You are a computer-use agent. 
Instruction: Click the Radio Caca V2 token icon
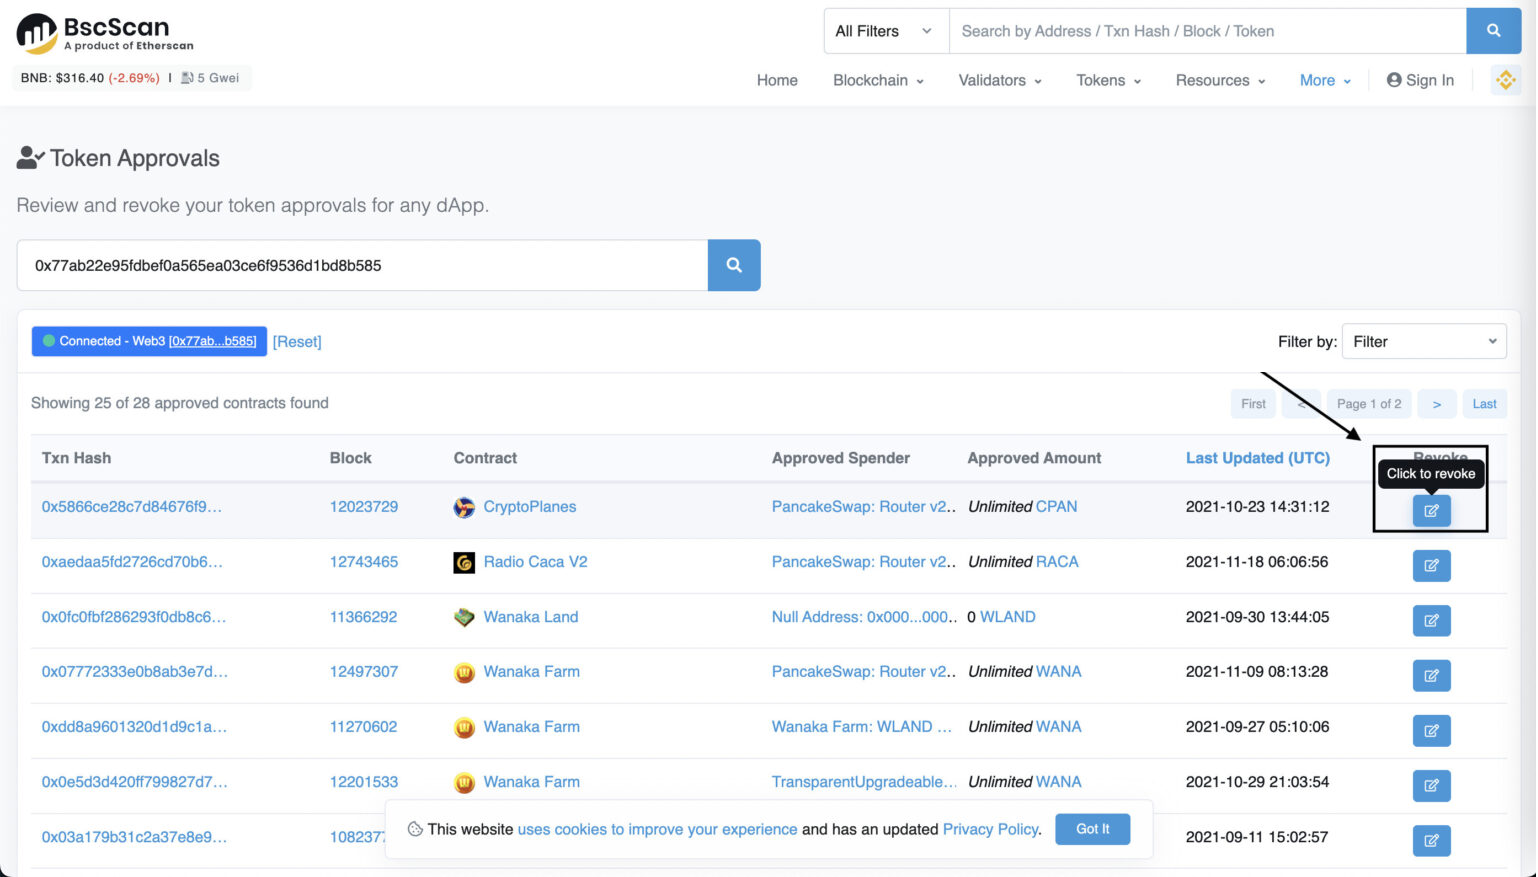464,562
